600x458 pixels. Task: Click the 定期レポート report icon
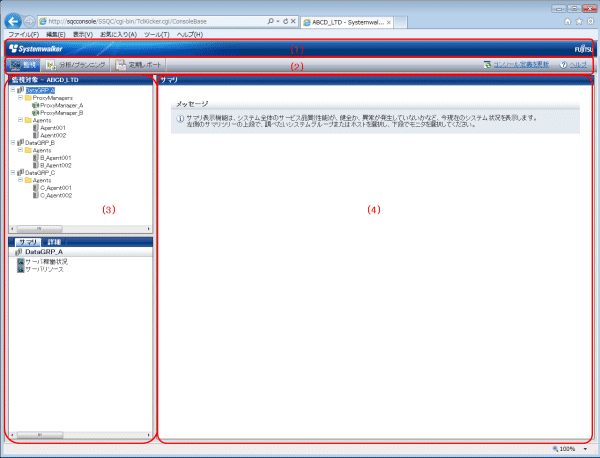(x=121, y=65)
